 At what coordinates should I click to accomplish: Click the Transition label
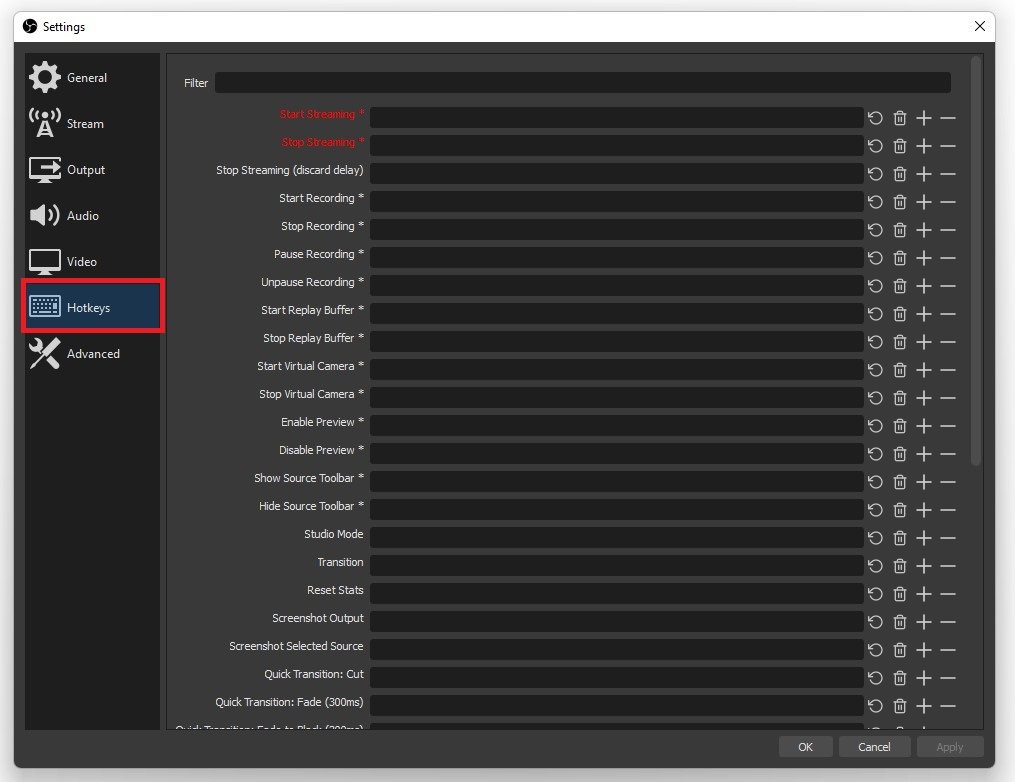point(340,562)
